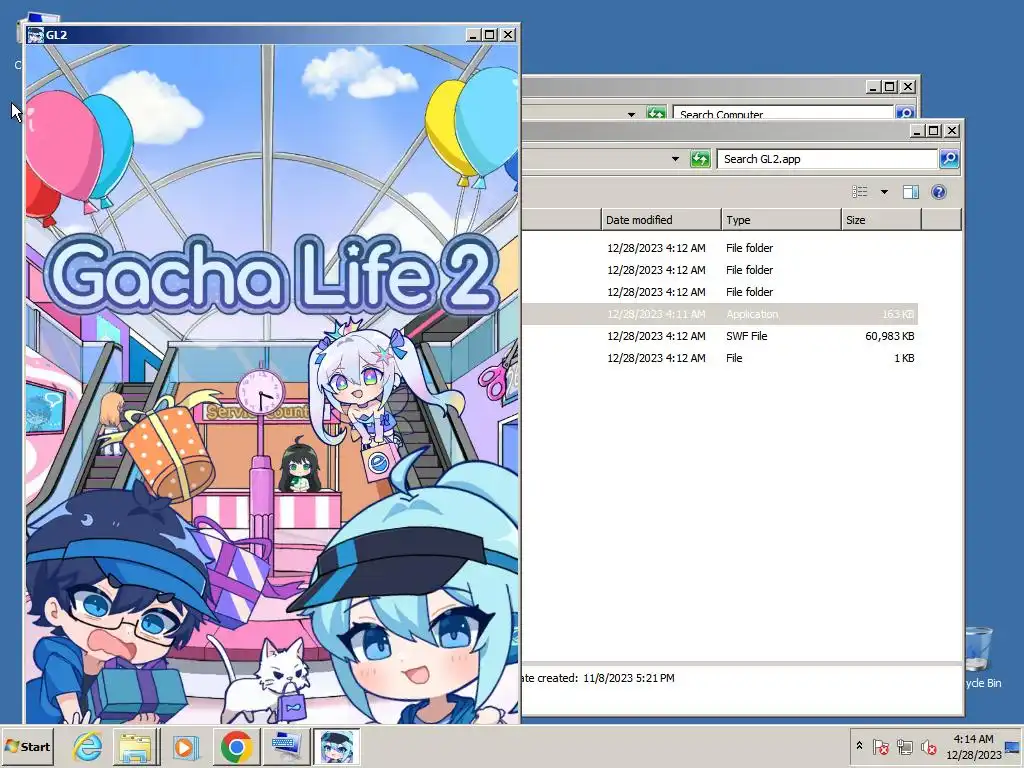Change the view using the views icon
Viewport: 1024px width, 768px height.
point(859,191)
